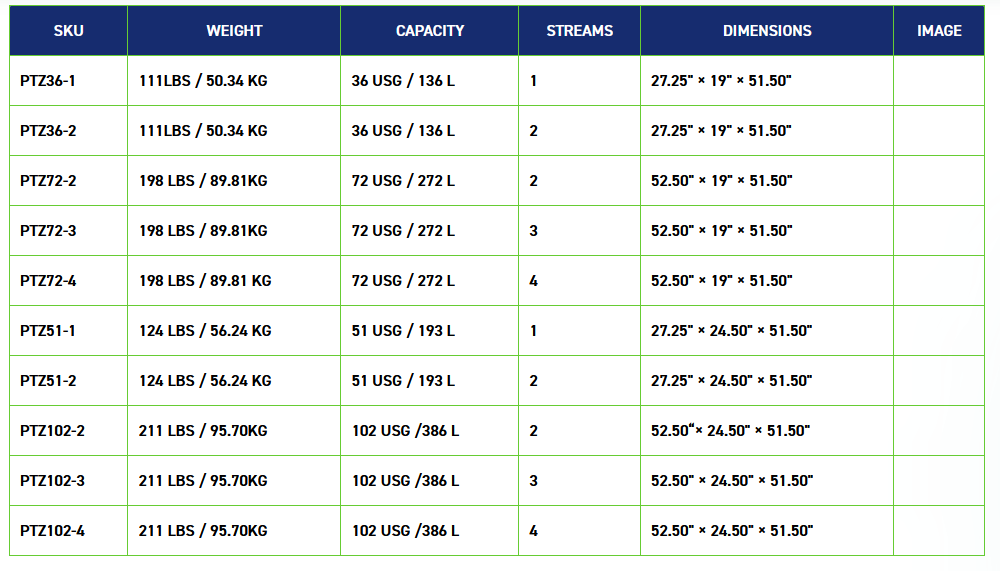Click the DIMENSIONS column header
The image size is (1000, 571).
tap(767, 31)
